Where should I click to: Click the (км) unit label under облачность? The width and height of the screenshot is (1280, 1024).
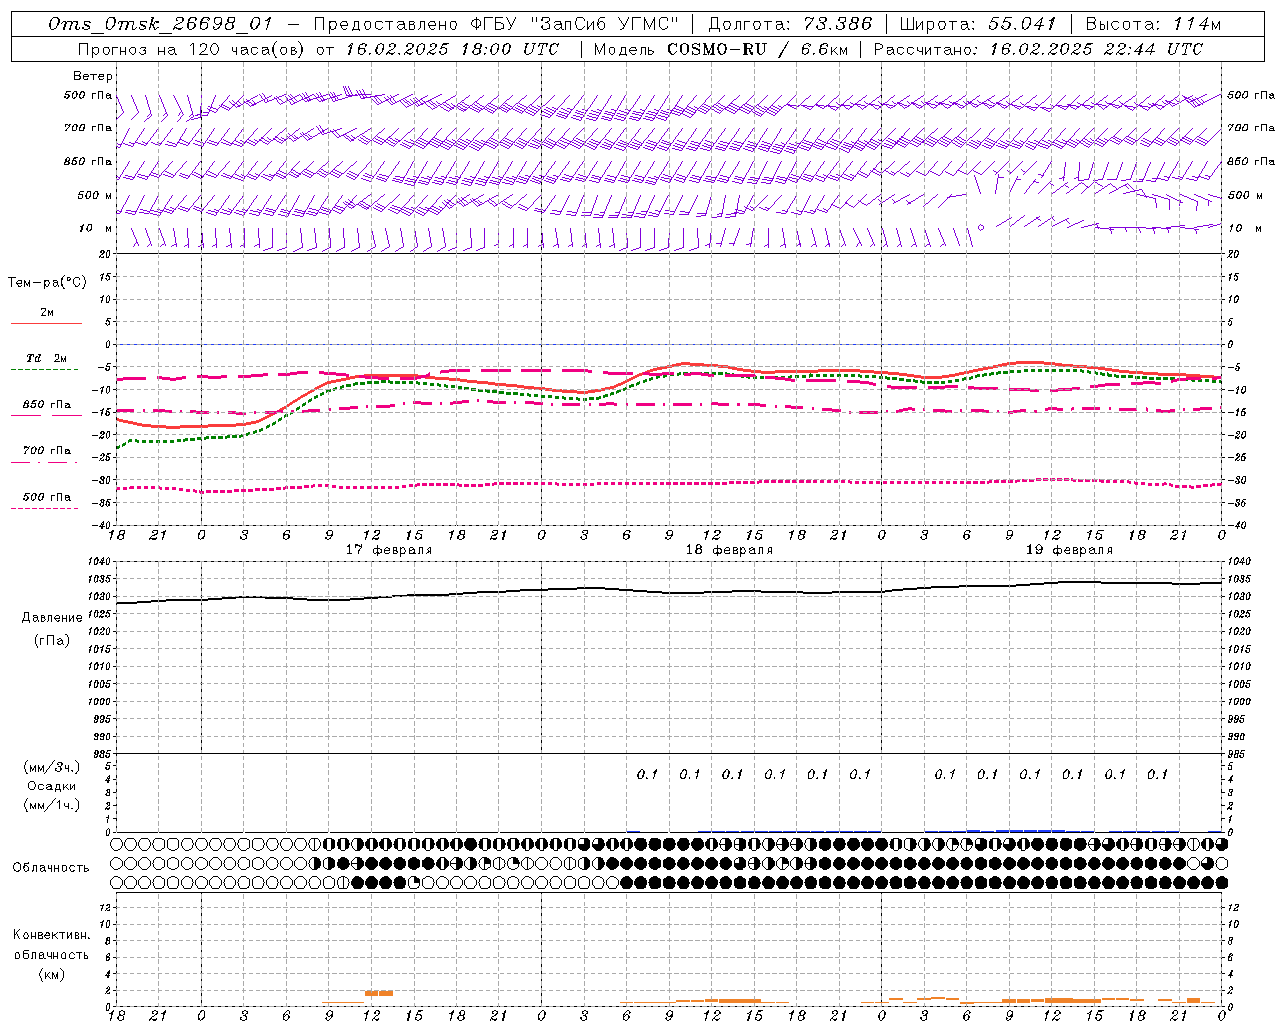click(51, 974)
